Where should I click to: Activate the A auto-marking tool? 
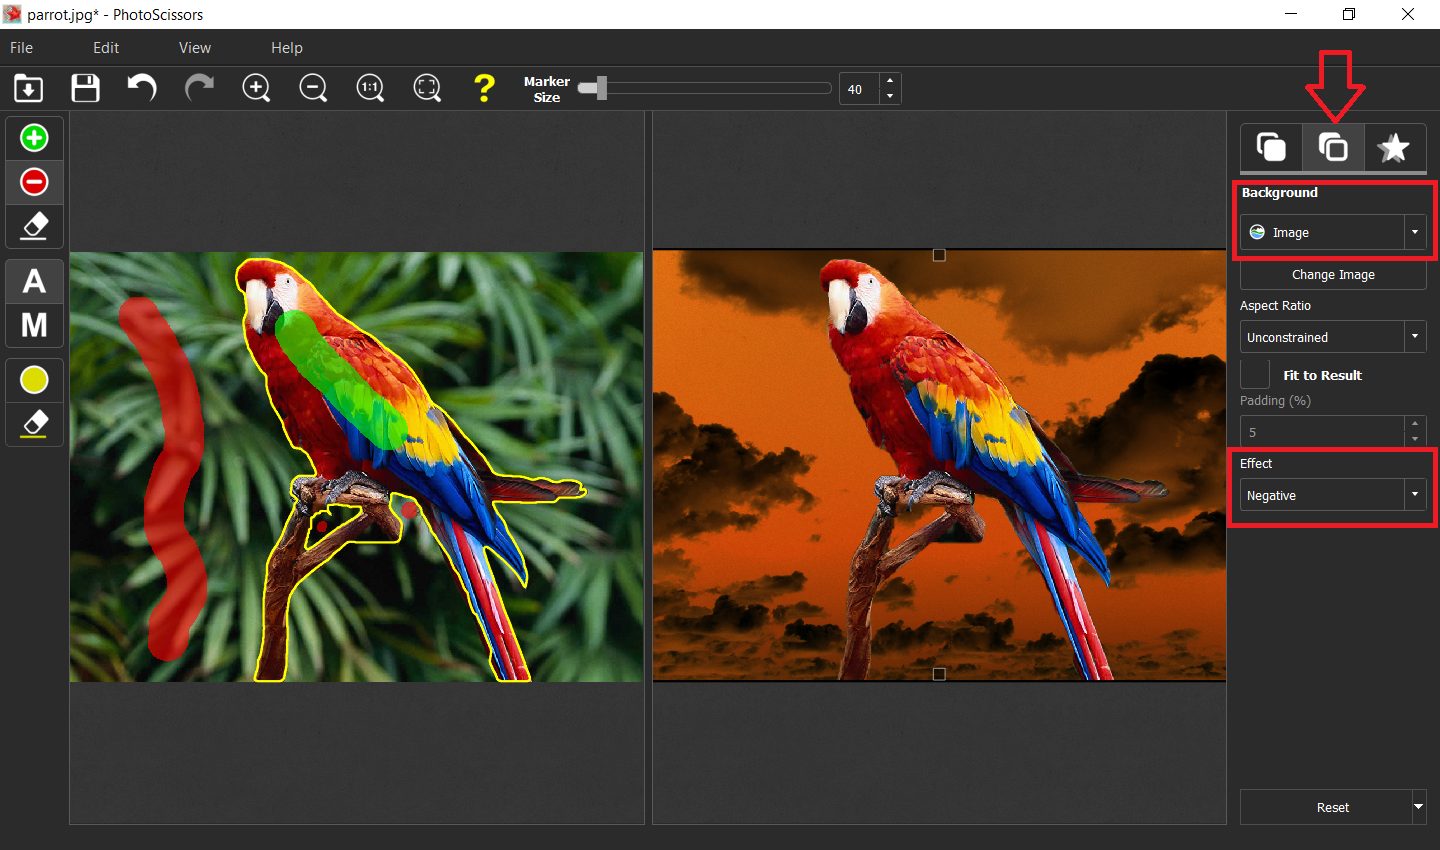click(34, 281)
